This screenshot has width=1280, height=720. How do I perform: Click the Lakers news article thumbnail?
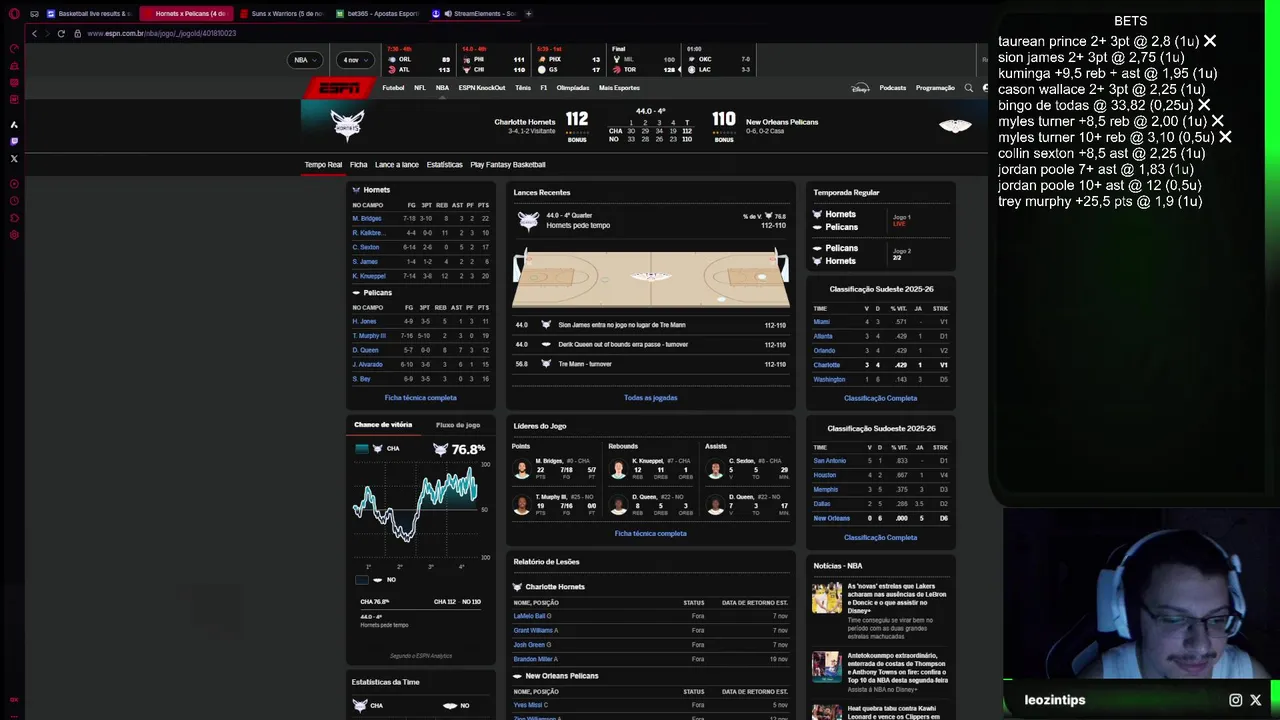827,598
